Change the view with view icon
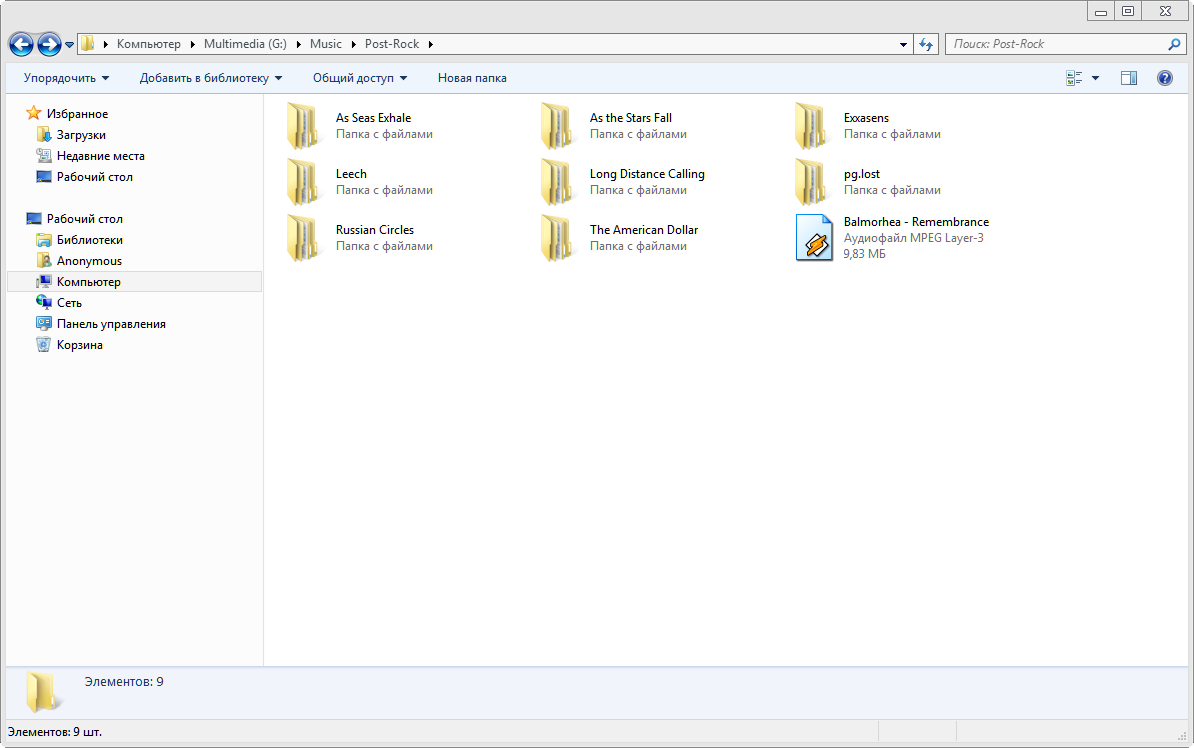The image size is (1194, 748). coord(1074,78)
